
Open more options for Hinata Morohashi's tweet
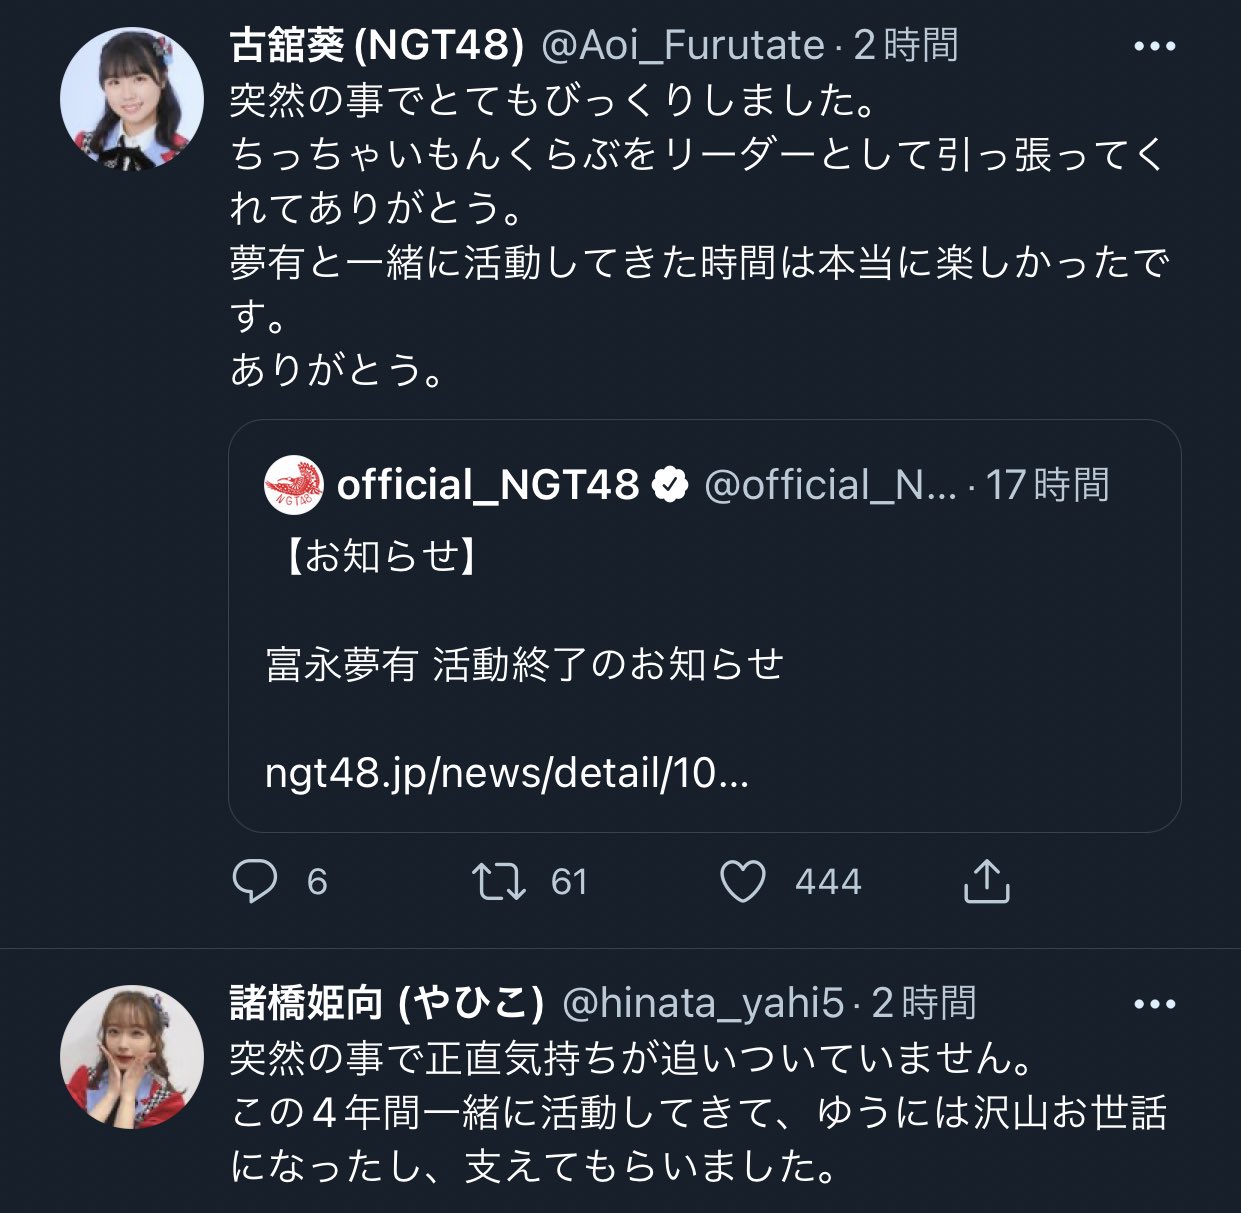(x=1154, y=1004)
